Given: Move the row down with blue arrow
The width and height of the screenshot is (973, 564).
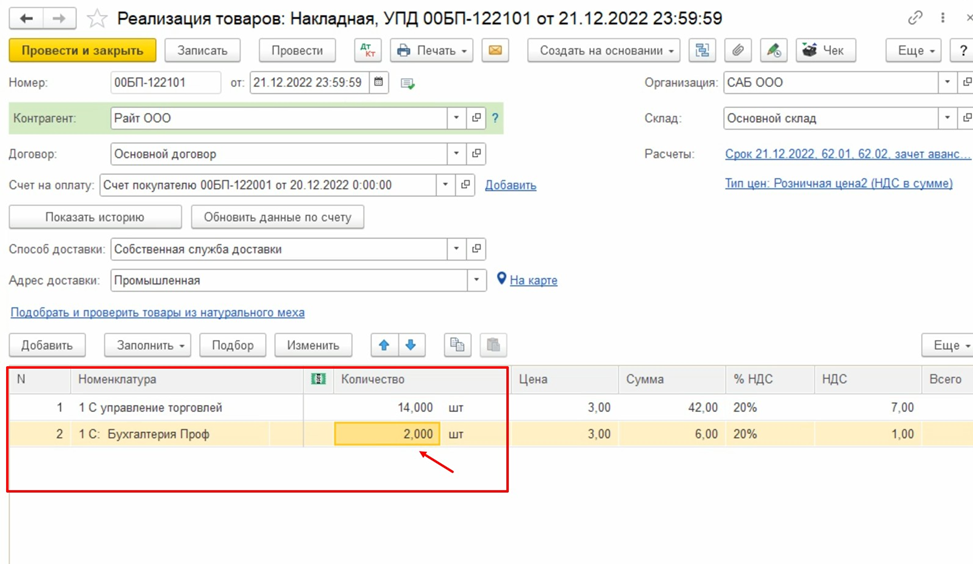Looking at the screenshot, I should tap(411, 345).
